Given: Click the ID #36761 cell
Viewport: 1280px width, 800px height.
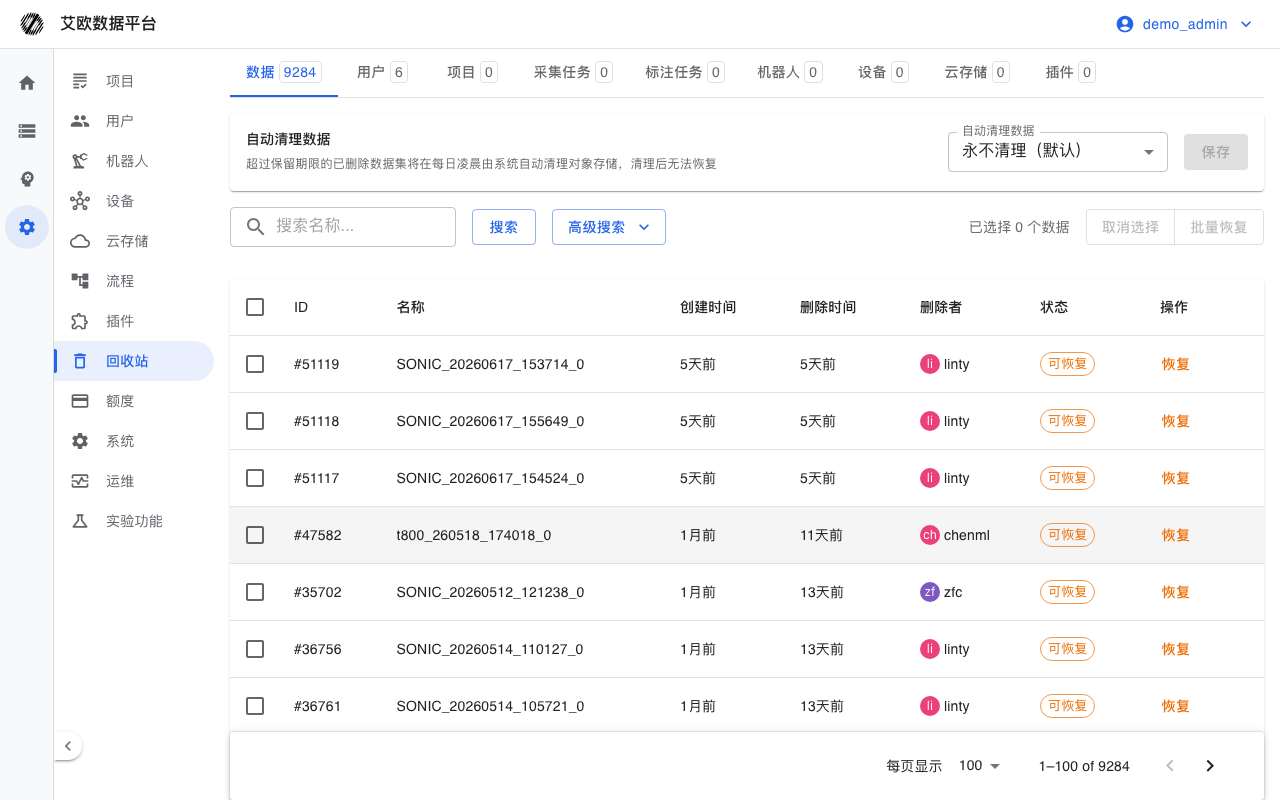Looking at the screenshot, I should 318,706.
